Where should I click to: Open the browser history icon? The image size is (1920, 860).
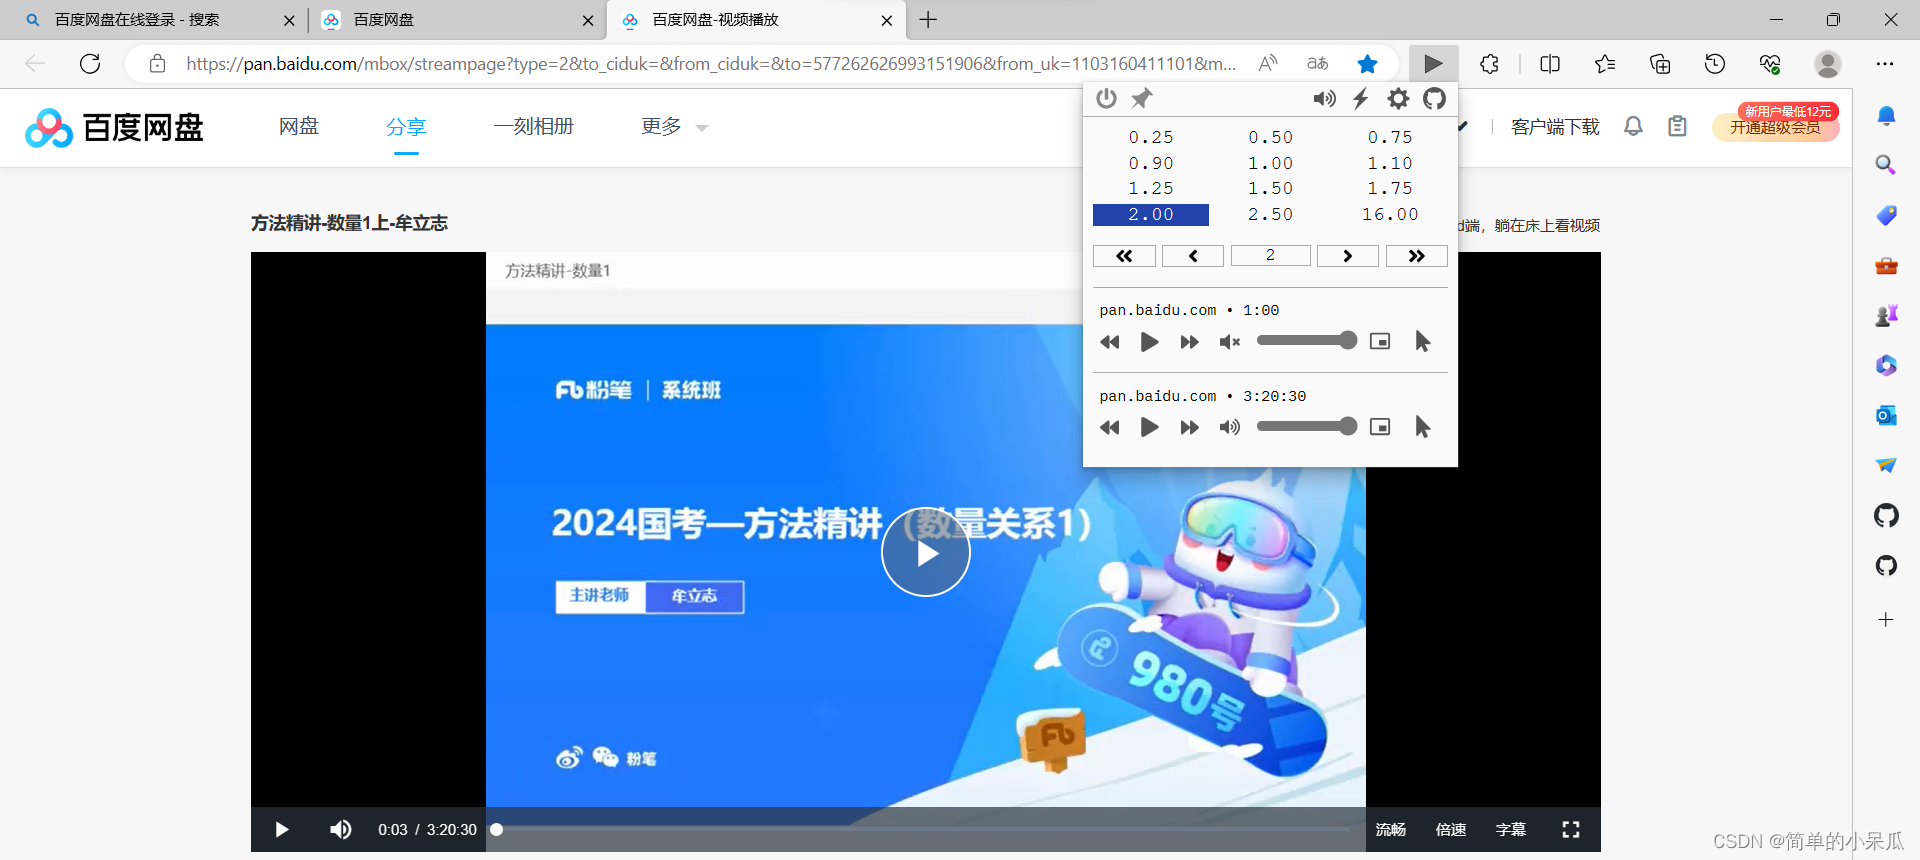(x=1715, y=64)
